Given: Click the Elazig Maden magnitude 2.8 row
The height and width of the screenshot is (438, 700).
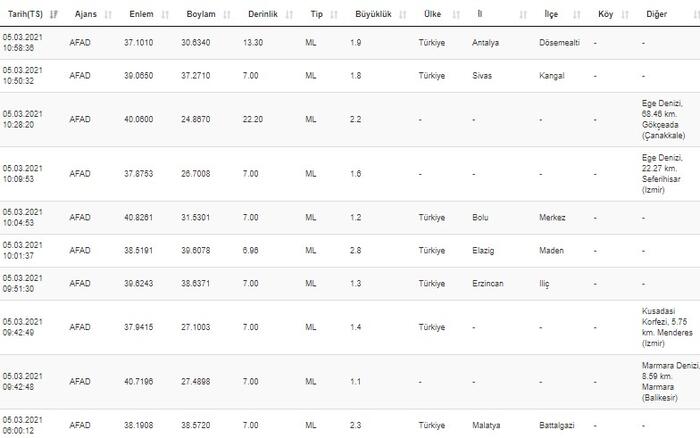Looking at the screenshot, I should tap(350, 250).
